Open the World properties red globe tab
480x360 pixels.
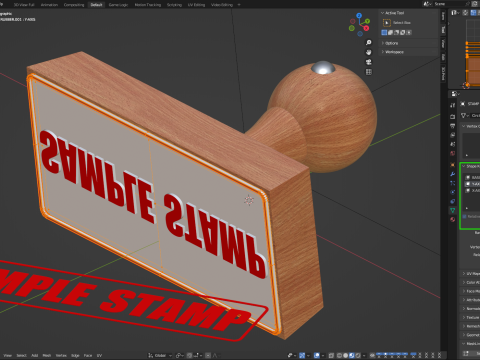(x=452, y=154)
